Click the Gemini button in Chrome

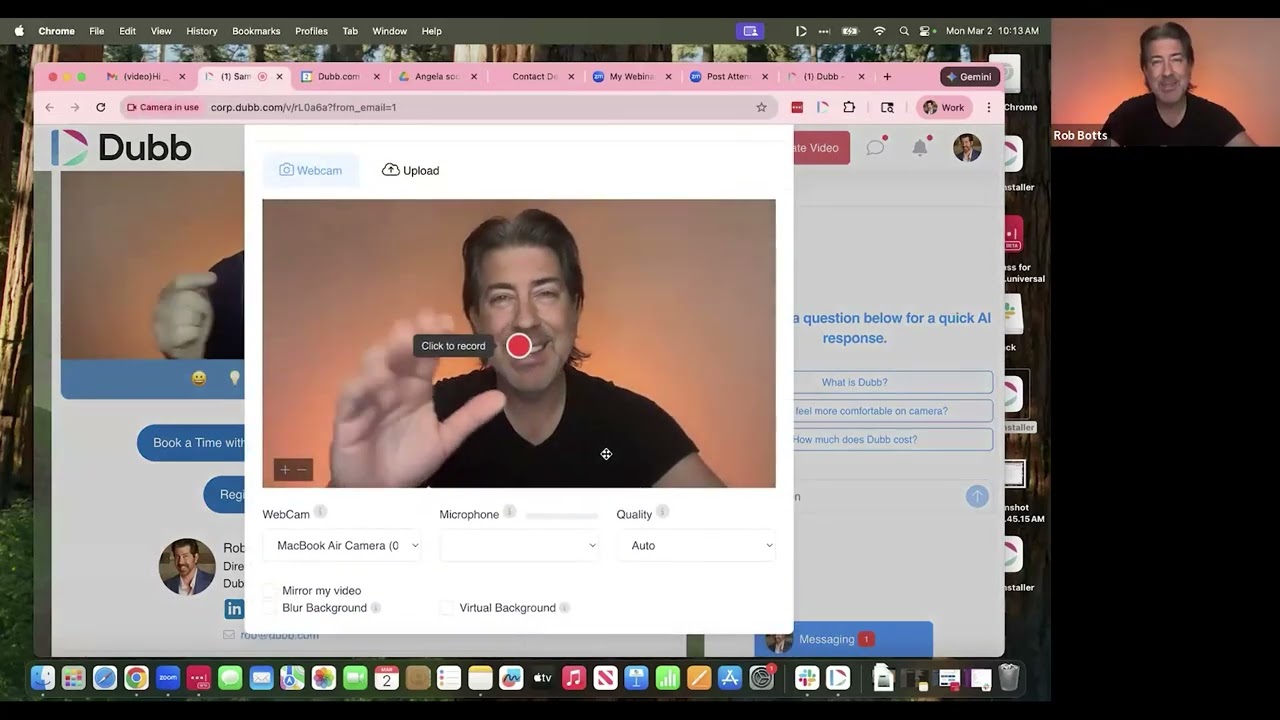[x=970, y=76]
